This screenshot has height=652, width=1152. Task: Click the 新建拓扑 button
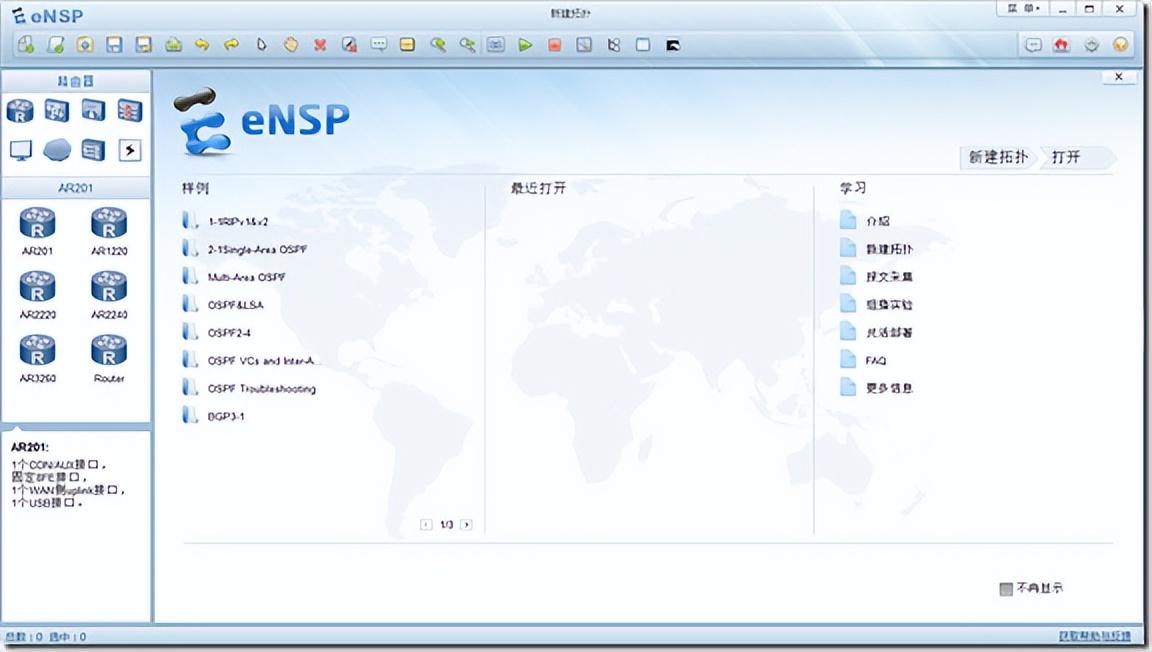(x=997, y=157)
